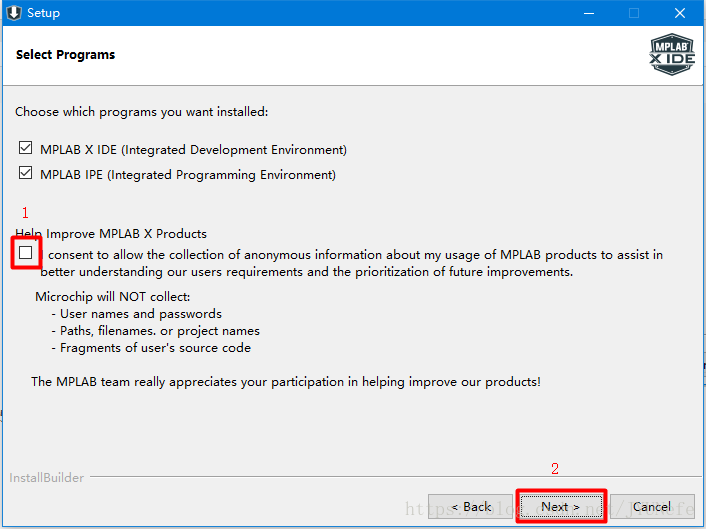The height and width of the screenshot is (529, 706).
Task: Click the "User names and passwords" line
Action: [x=140, y=314]
